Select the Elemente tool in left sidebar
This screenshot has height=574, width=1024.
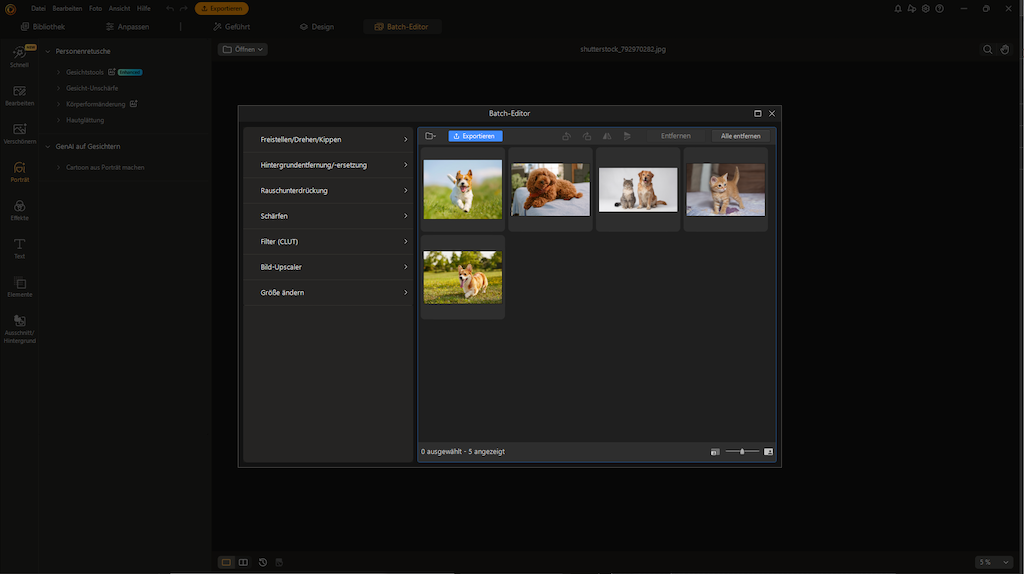pyautogui.click(x=19, y=287)
